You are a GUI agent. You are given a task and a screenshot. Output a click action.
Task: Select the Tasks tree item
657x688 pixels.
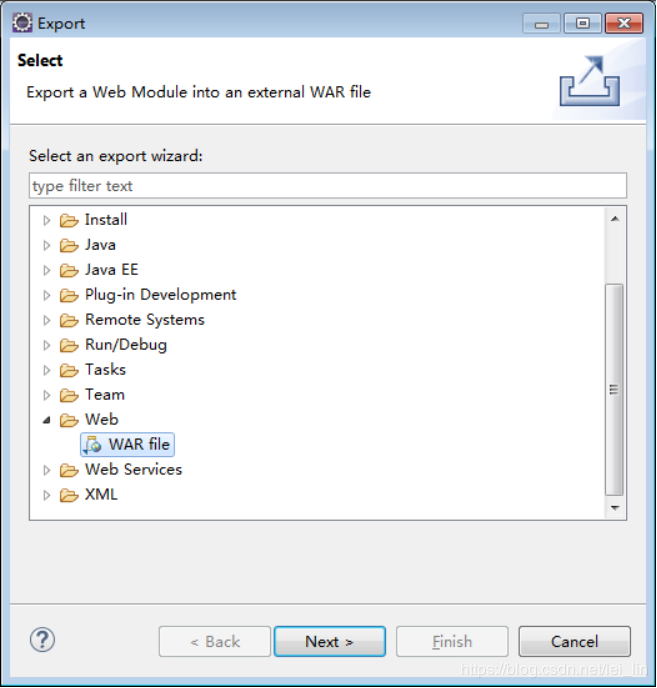[x=105, y=370]
